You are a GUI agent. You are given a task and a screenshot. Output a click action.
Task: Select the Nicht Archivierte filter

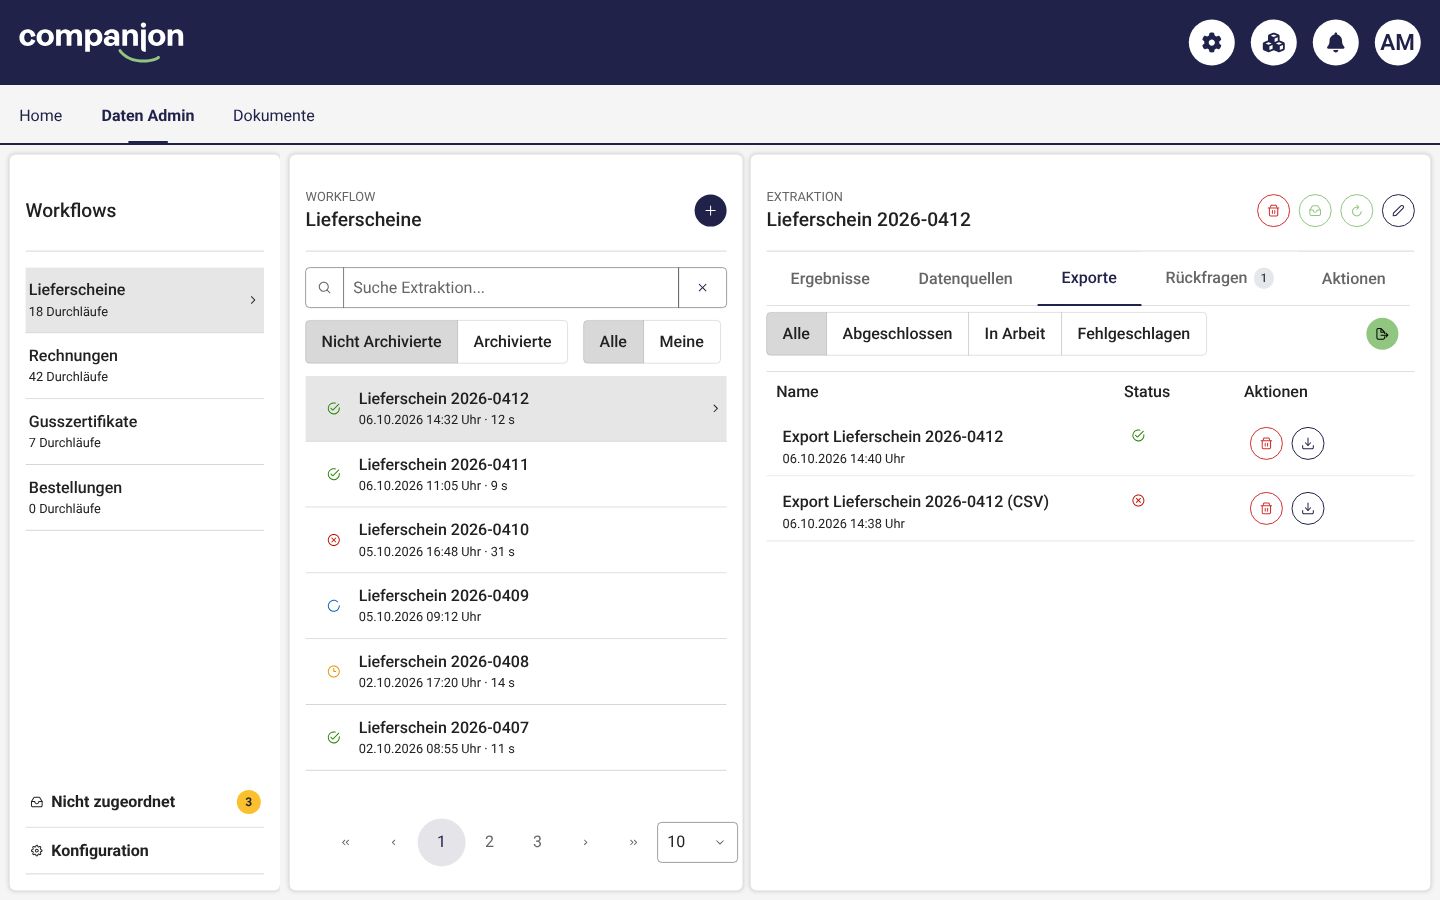coord(381,341)
